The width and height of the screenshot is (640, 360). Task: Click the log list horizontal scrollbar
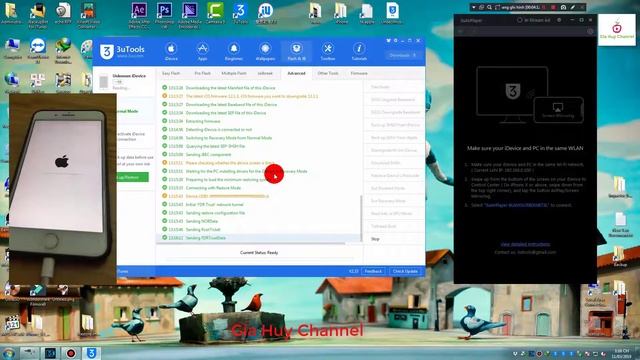click(251, 244)
